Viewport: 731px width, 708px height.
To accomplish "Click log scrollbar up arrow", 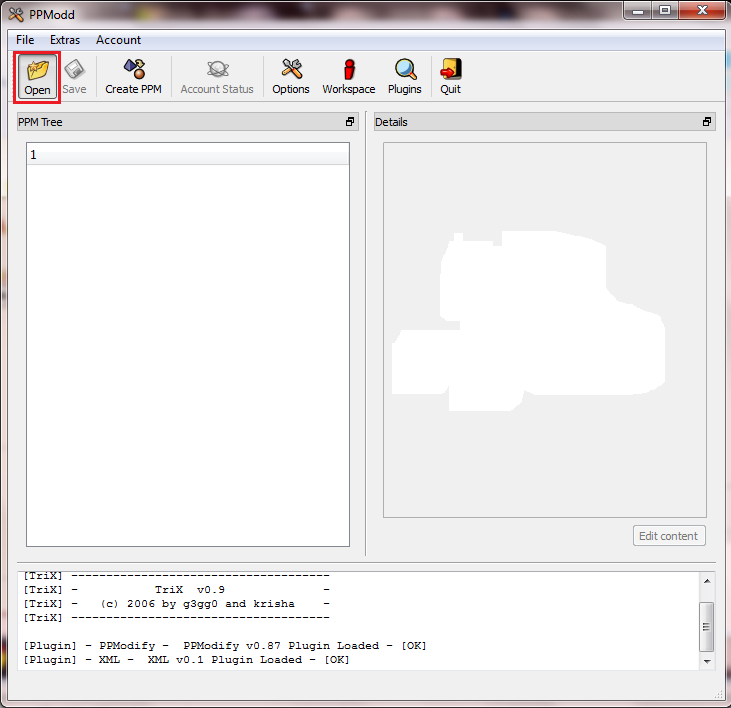I will click(707, 581).
